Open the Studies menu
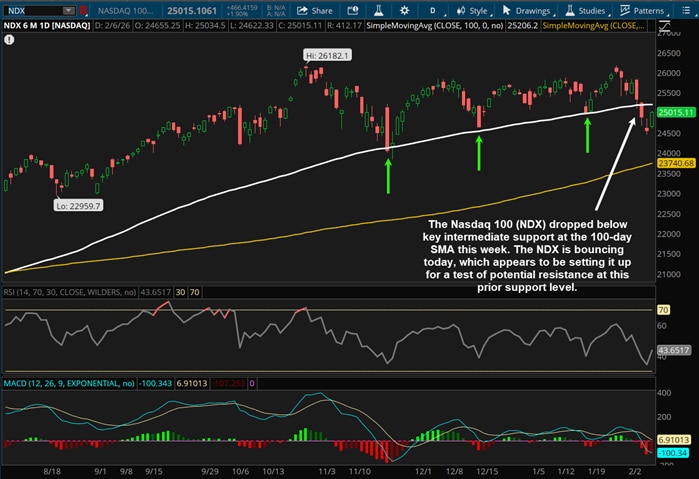Image resolution: width=699 pixels, height=479 pixels. [x=587, y=11]
